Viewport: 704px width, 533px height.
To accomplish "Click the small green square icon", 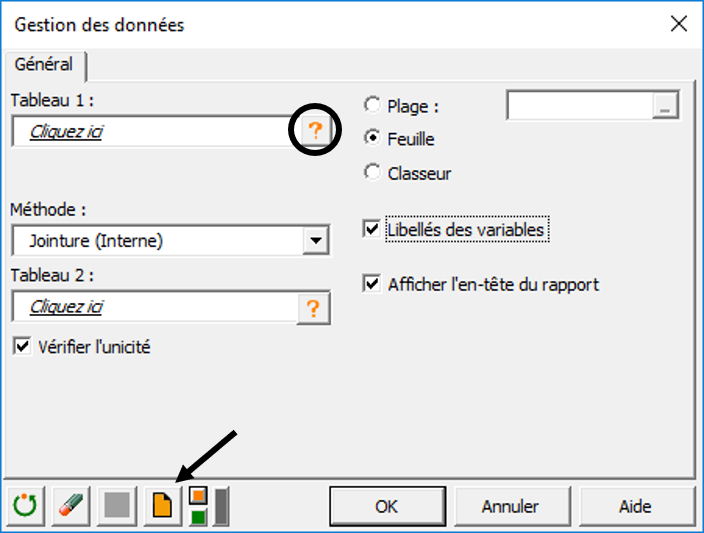I will [198, 516].
